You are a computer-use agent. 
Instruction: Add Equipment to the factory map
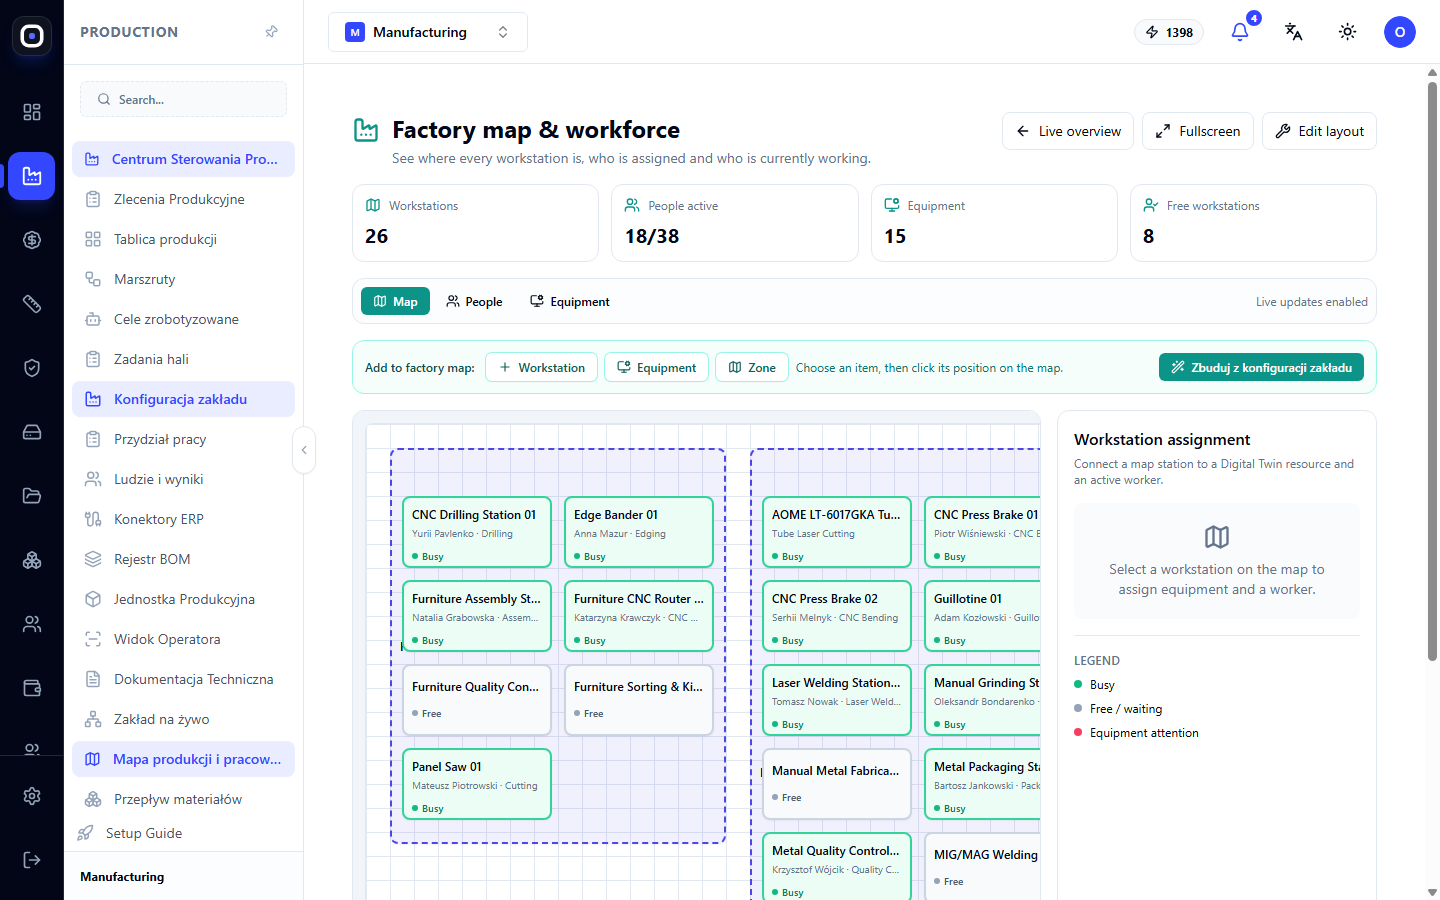tap(657, 367)
